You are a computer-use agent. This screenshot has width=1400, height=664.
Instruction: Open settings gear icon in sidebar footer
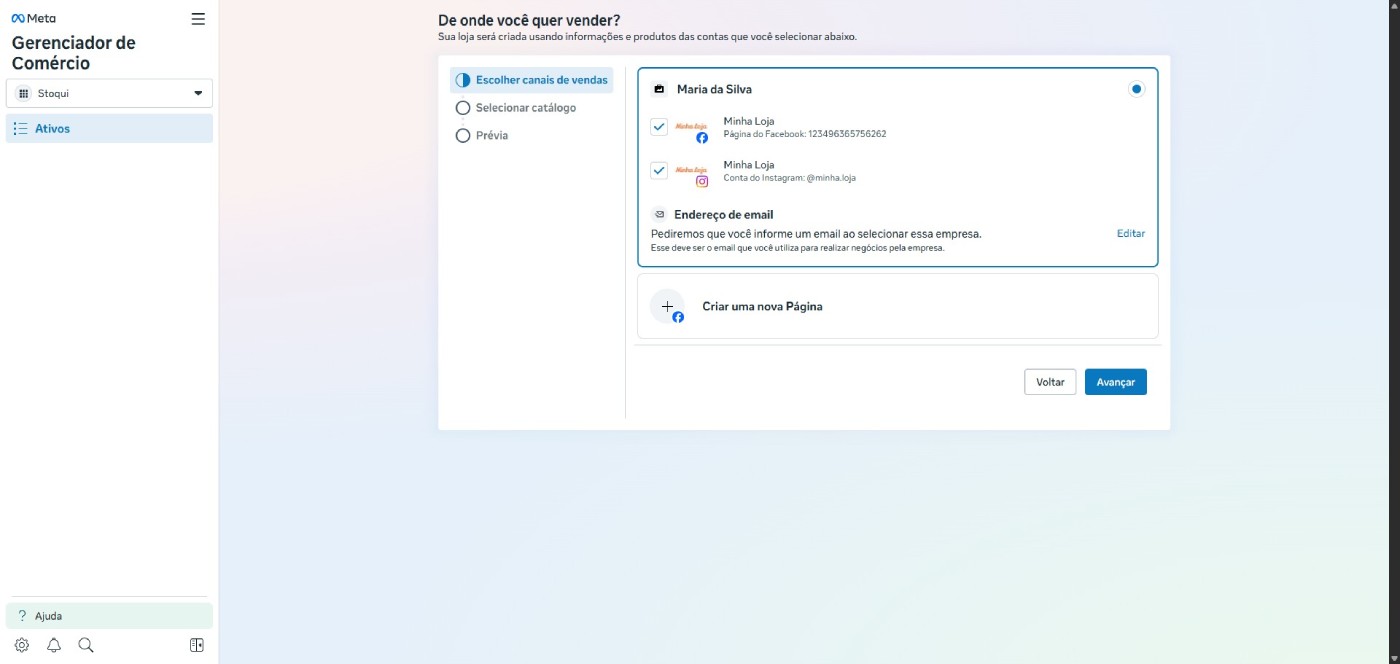pyautogui.click(x=22, y=645)
